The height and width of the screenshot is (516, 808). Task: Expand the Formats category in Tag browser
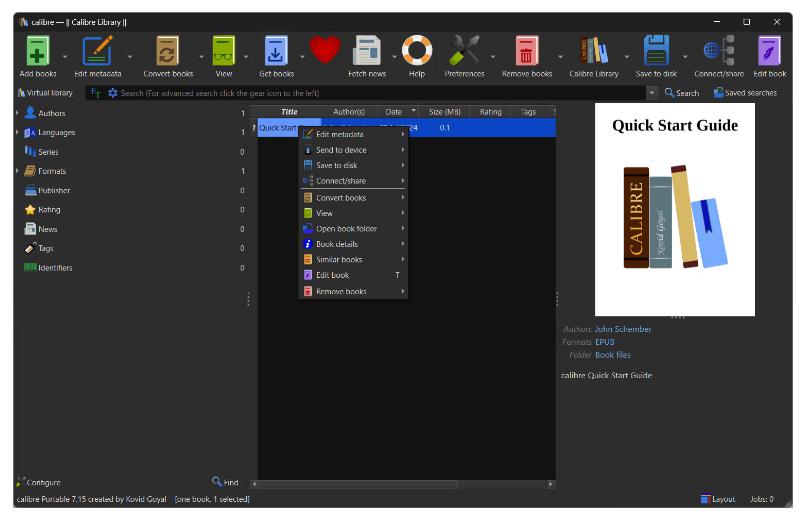point(17,171)
